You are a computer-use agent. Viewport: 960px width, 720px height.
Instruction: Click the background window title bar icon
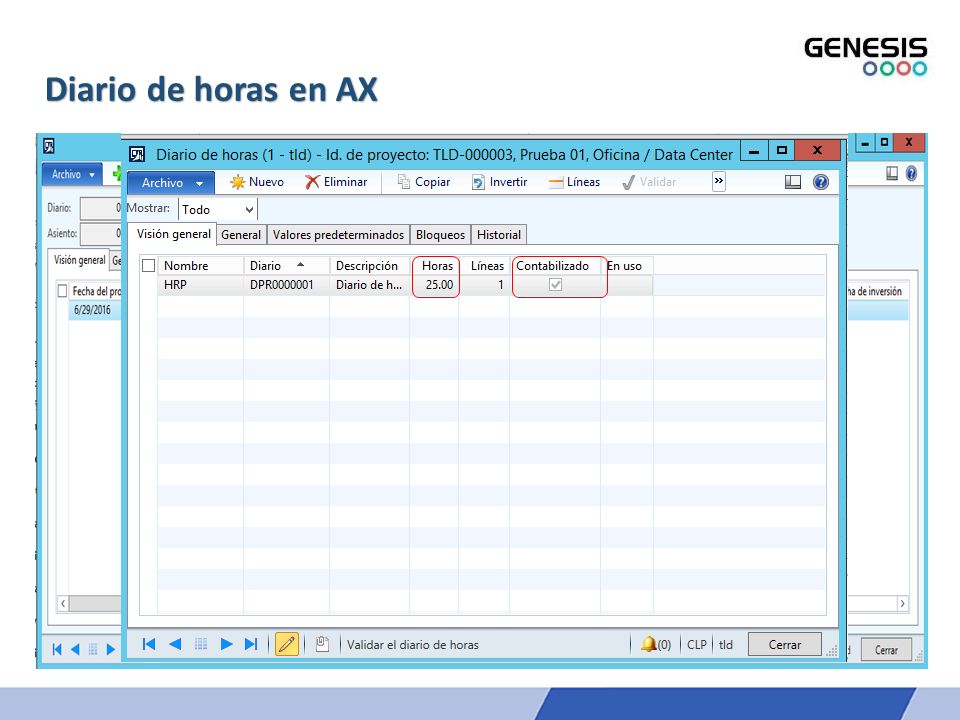coord(49,146)
